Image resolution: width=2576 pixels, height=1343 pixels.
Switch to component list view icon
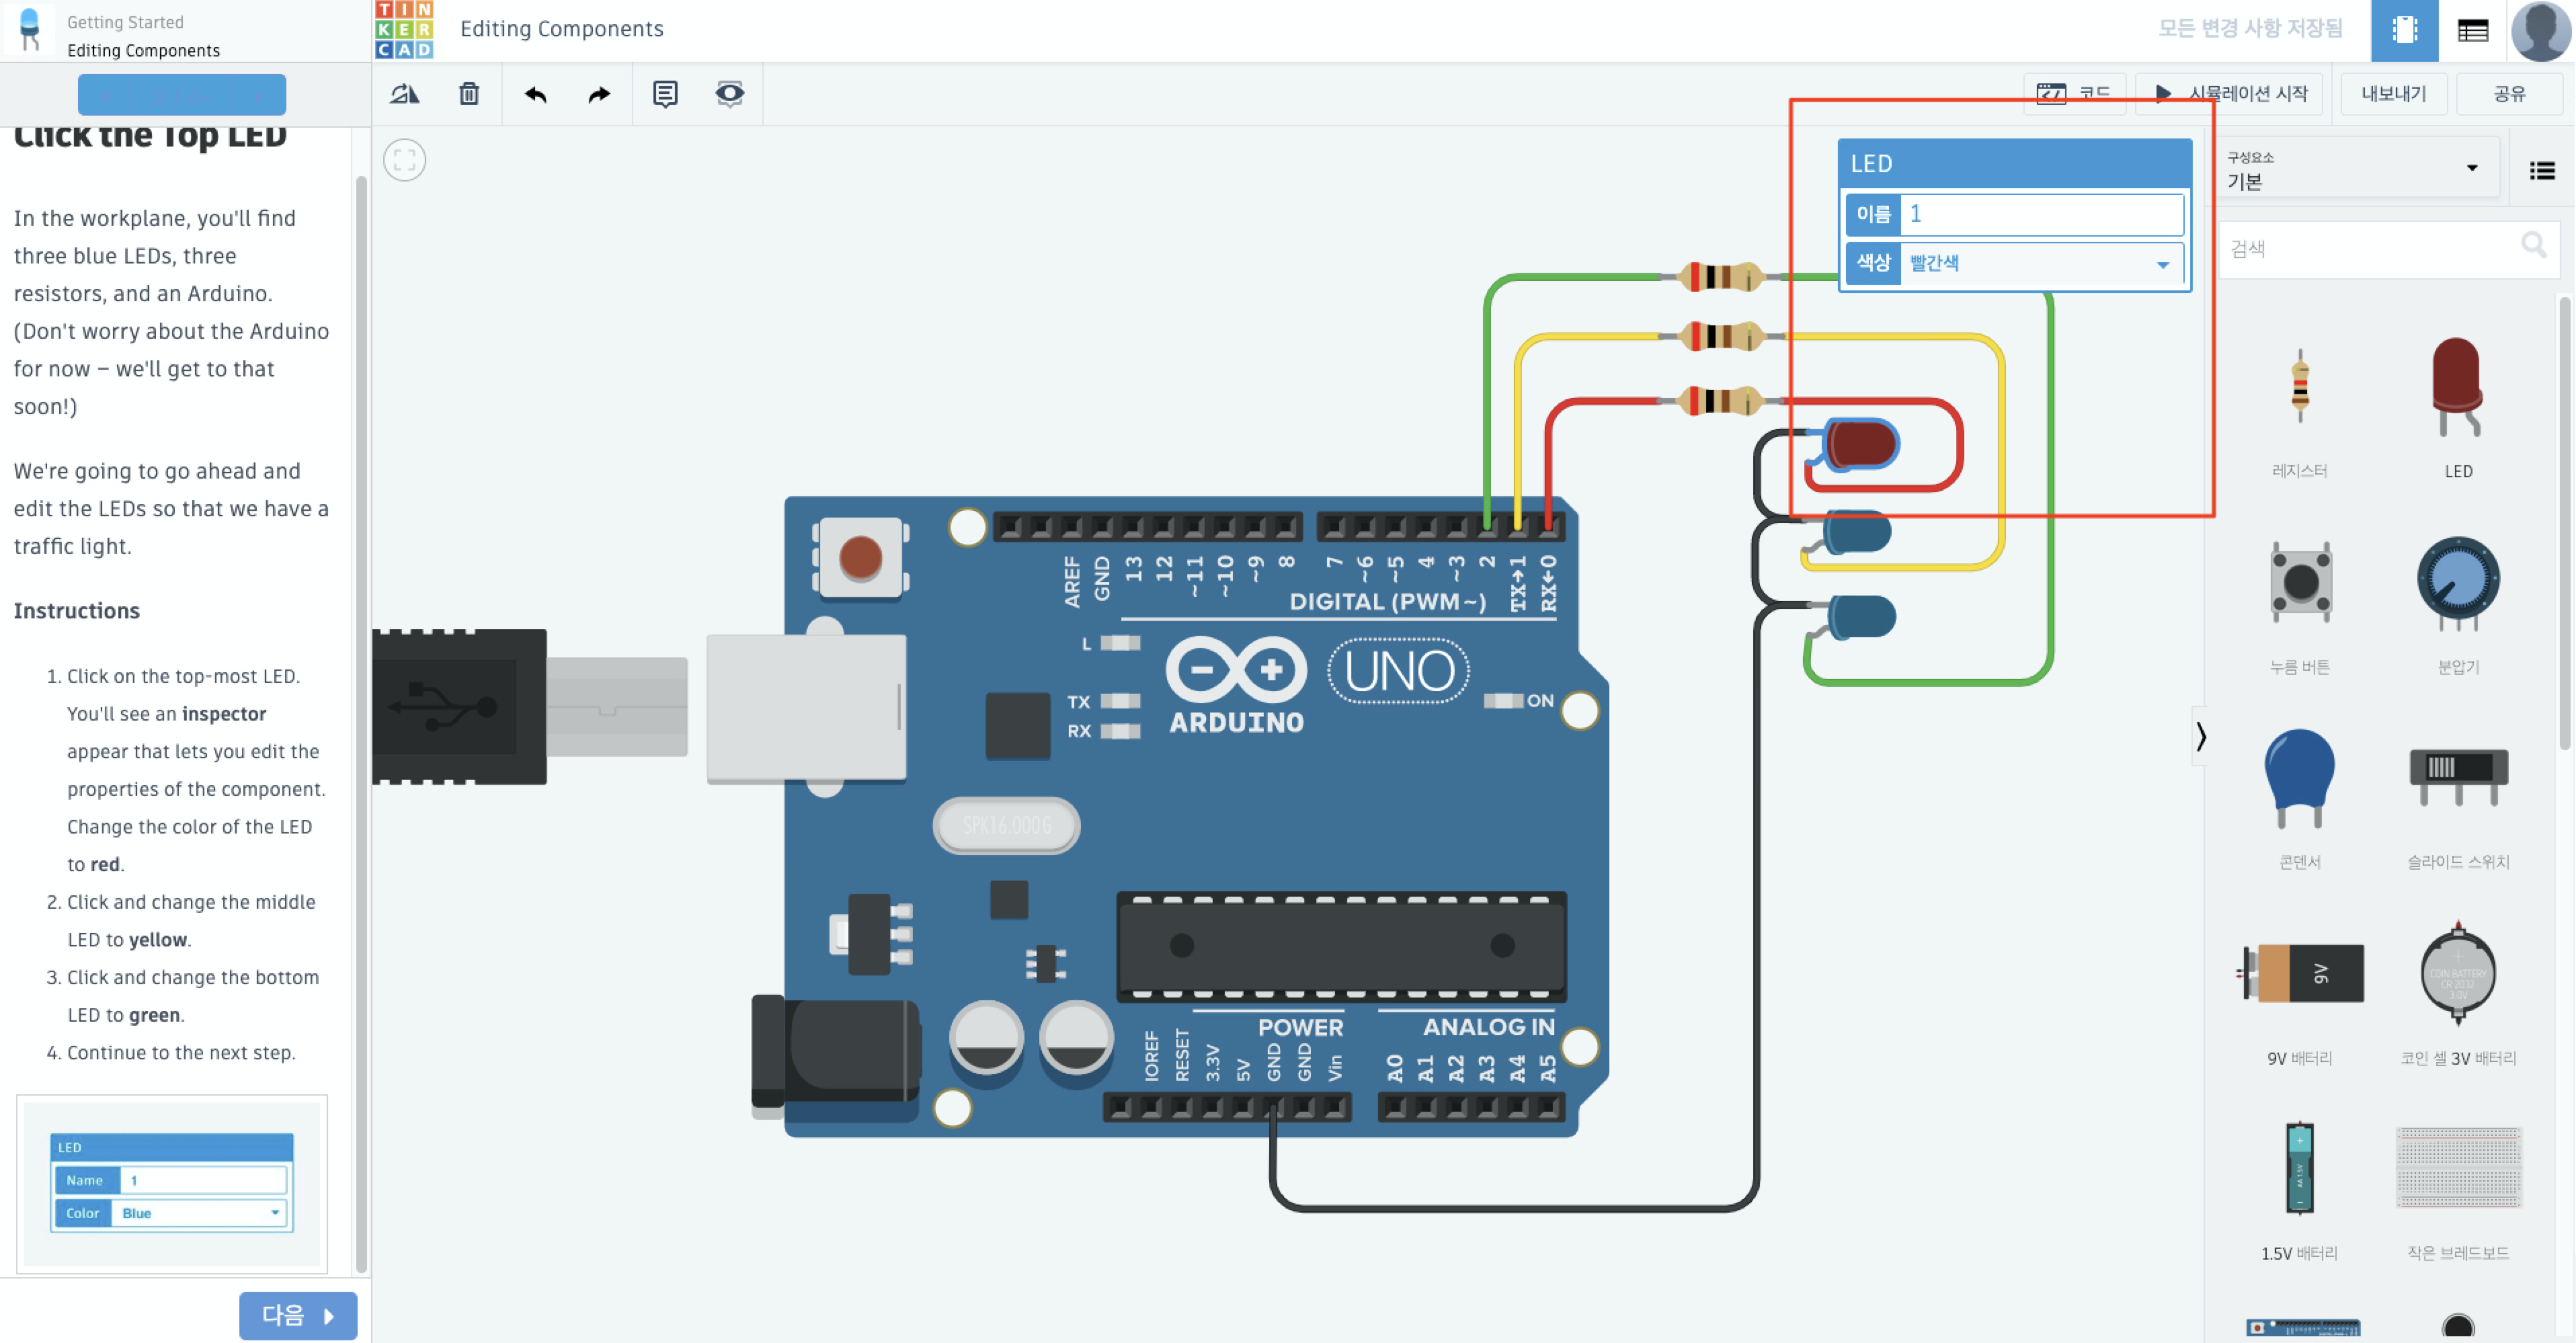coord(2472,30)
